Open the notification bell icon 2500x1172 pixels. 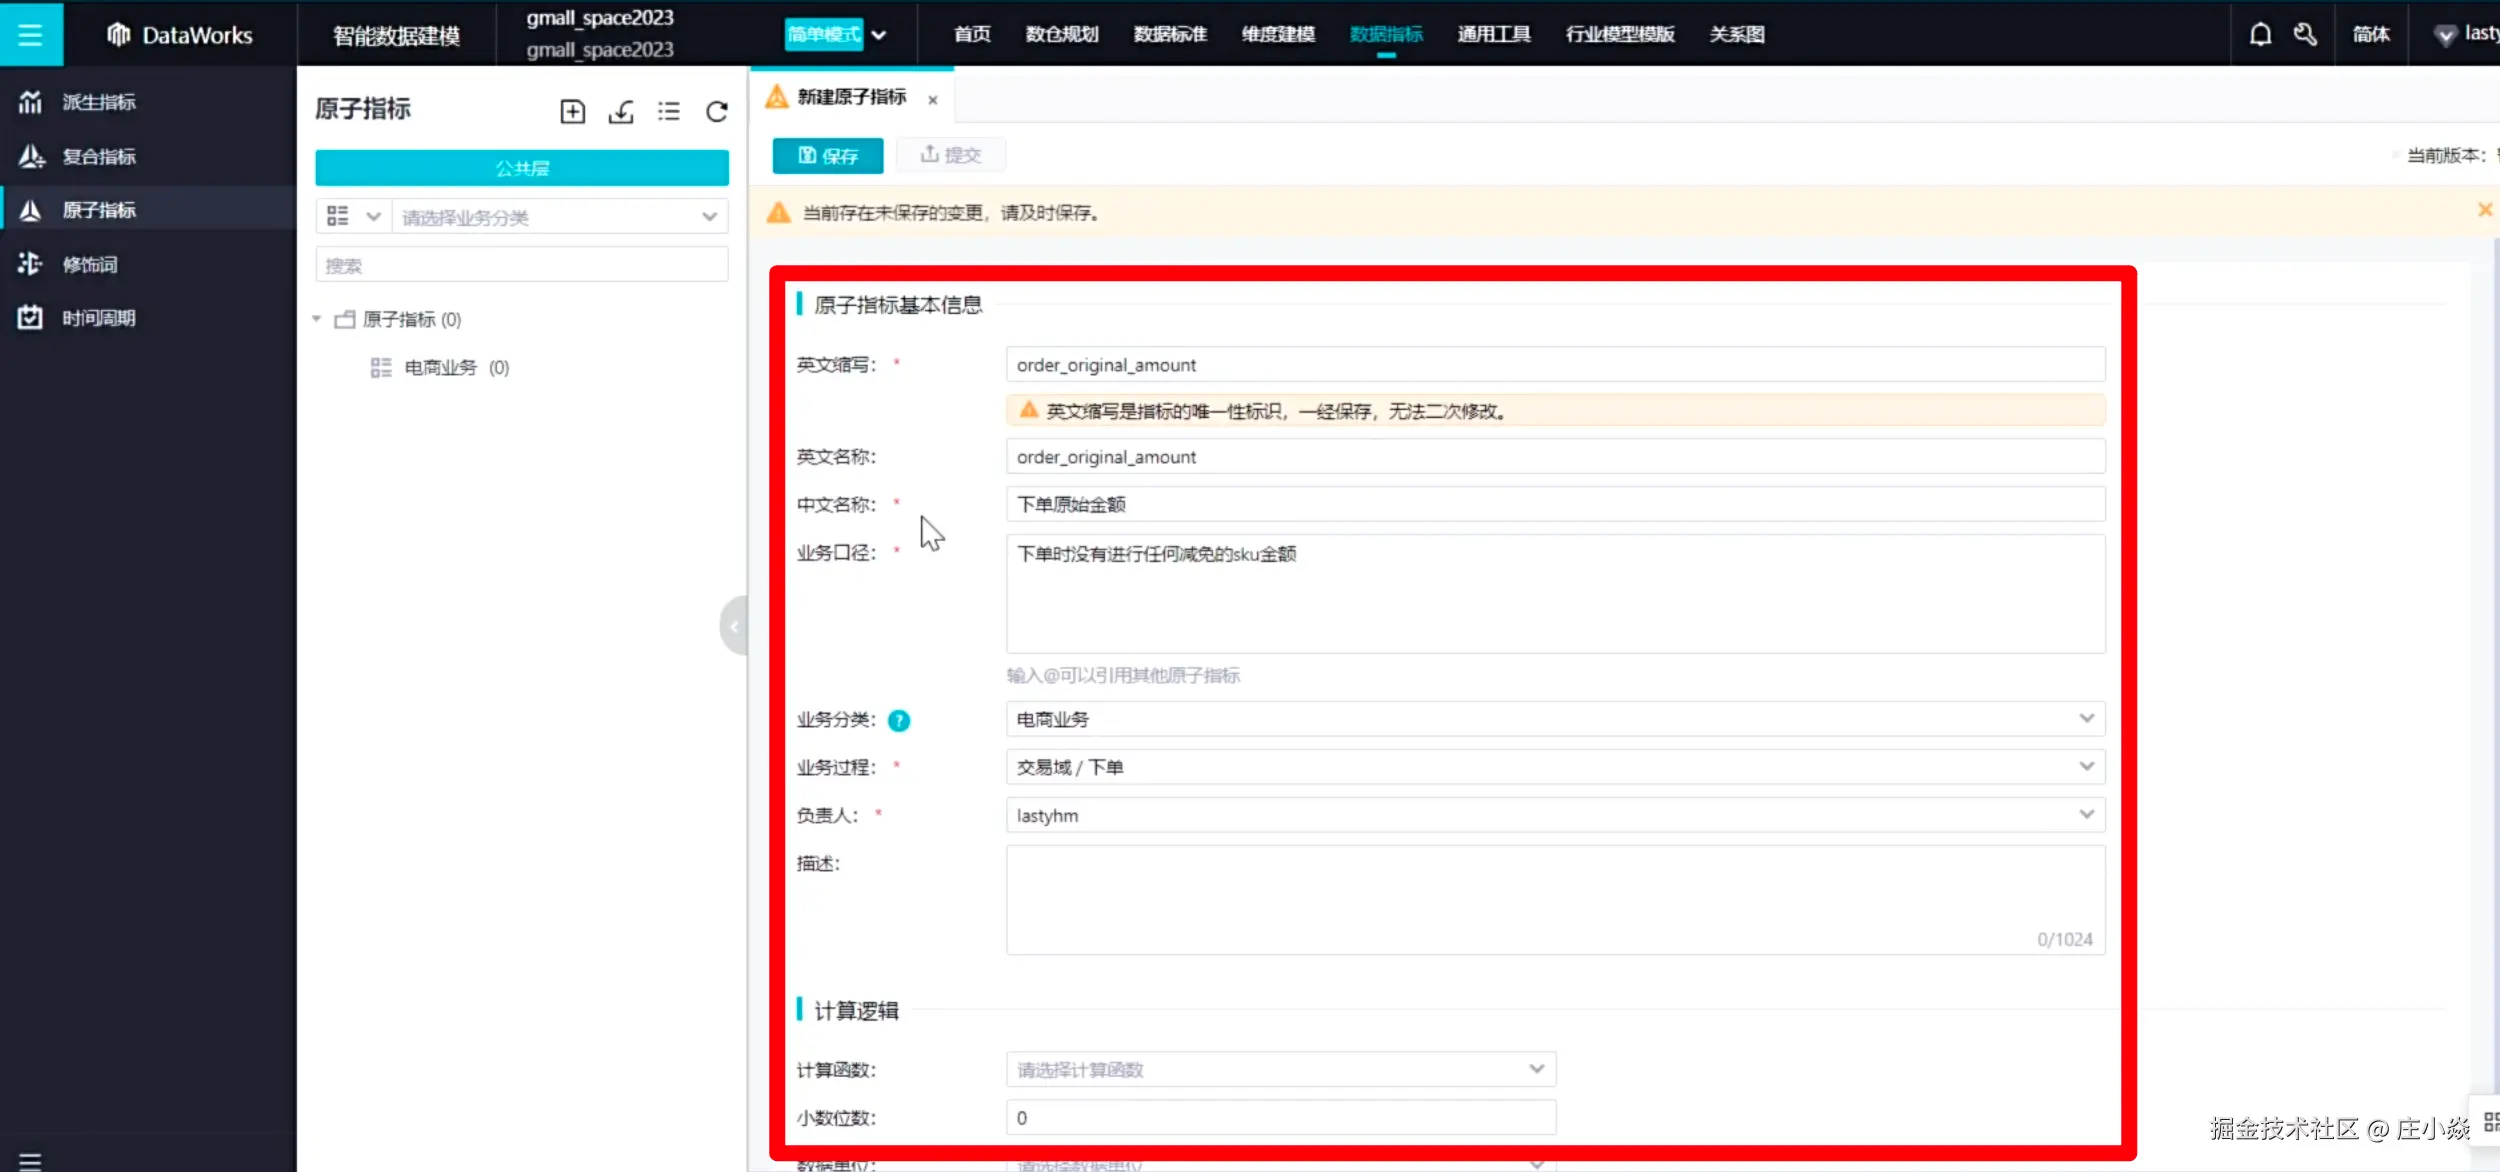2260,34
